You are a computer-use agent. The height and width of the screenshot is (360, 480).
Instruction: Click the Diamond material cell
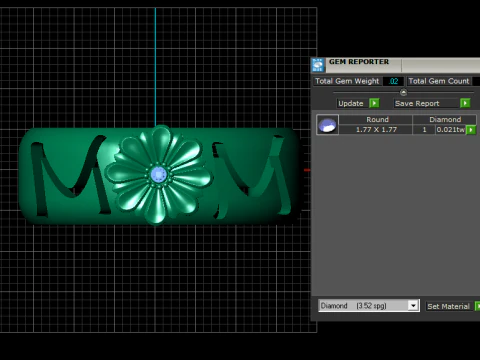(445, 119)
